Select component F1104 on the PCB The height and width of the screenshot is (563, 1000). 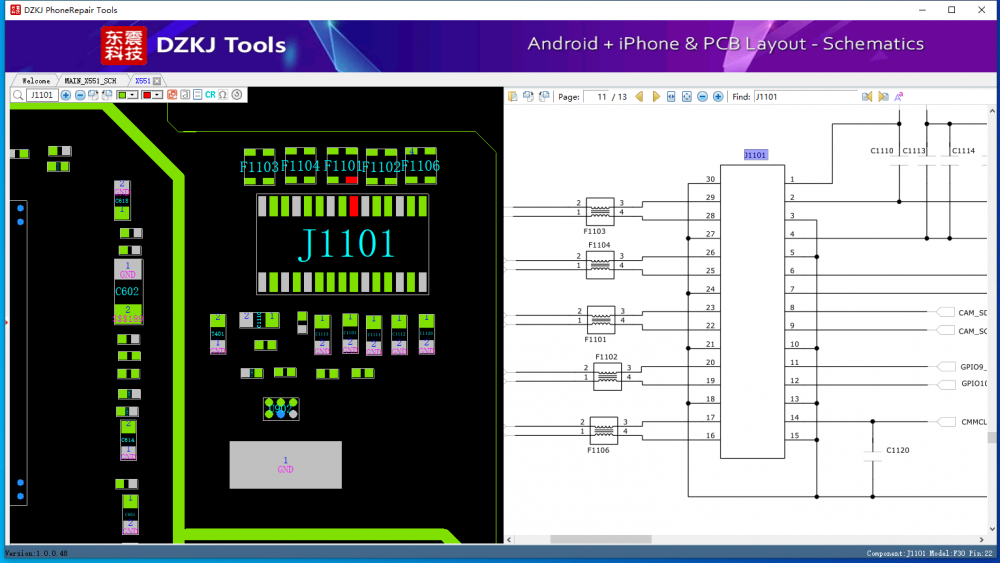click(x=300, y=166)
